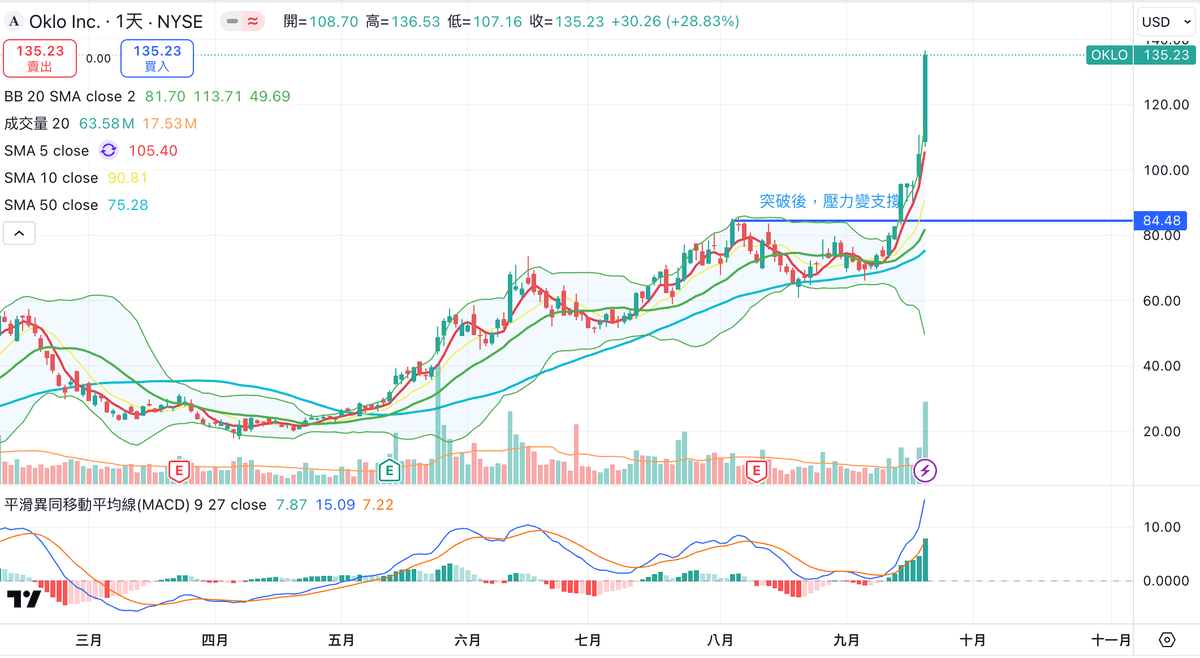Click the red ≈ data status indicator
Screen dimensions: 1200x658
coord(253,21)
